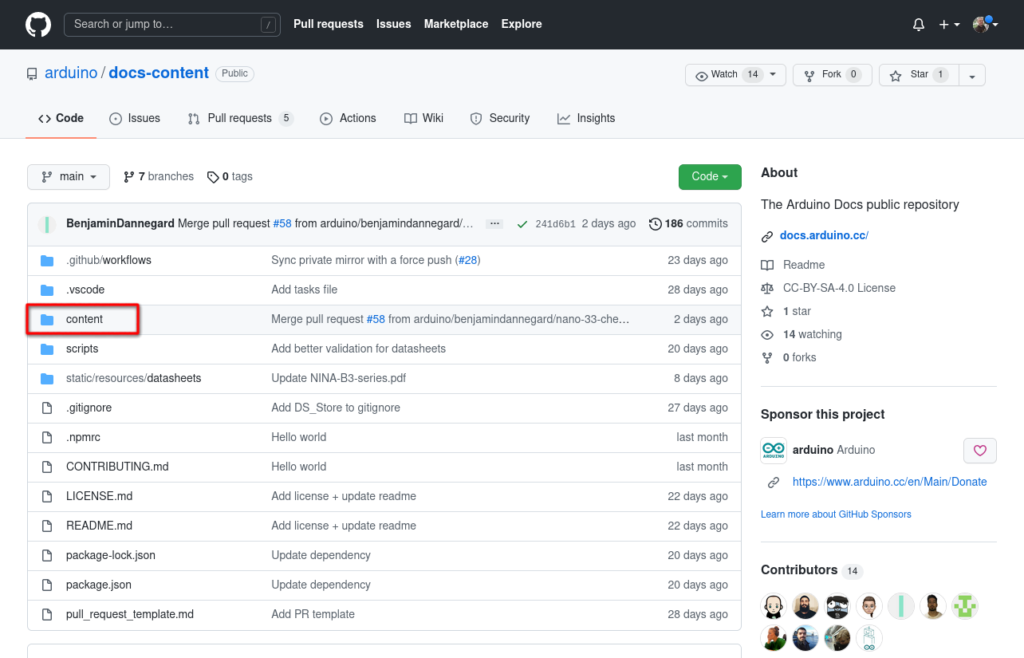Switch to the Security tab
Screen dimensions: 1024x658
click(500, 118)
